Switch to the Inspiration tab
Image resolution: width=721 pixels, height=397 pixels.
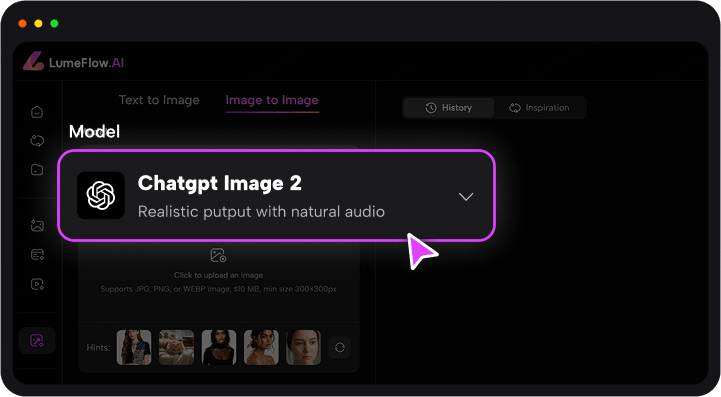(539, 108)
